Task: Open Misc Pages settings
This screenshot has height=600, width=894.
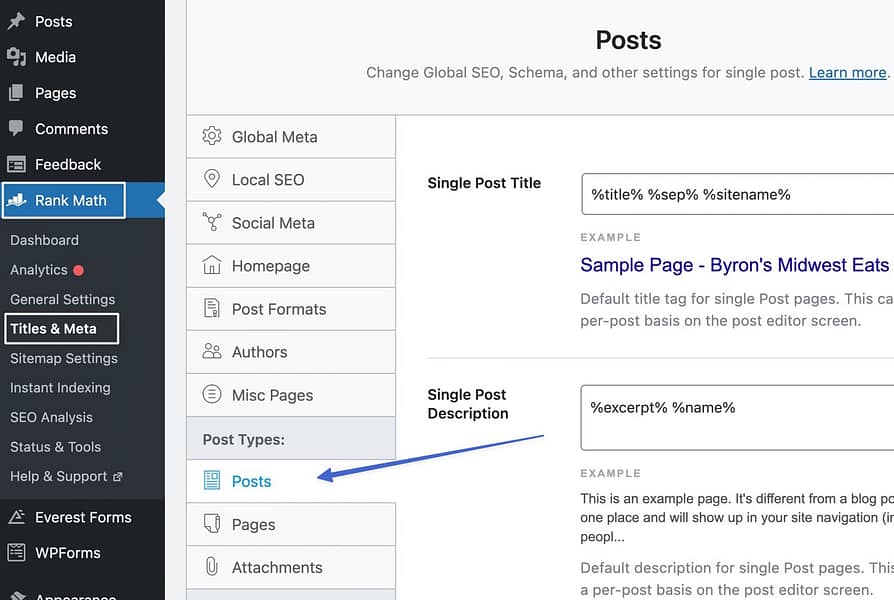Action: click(211, 395)
